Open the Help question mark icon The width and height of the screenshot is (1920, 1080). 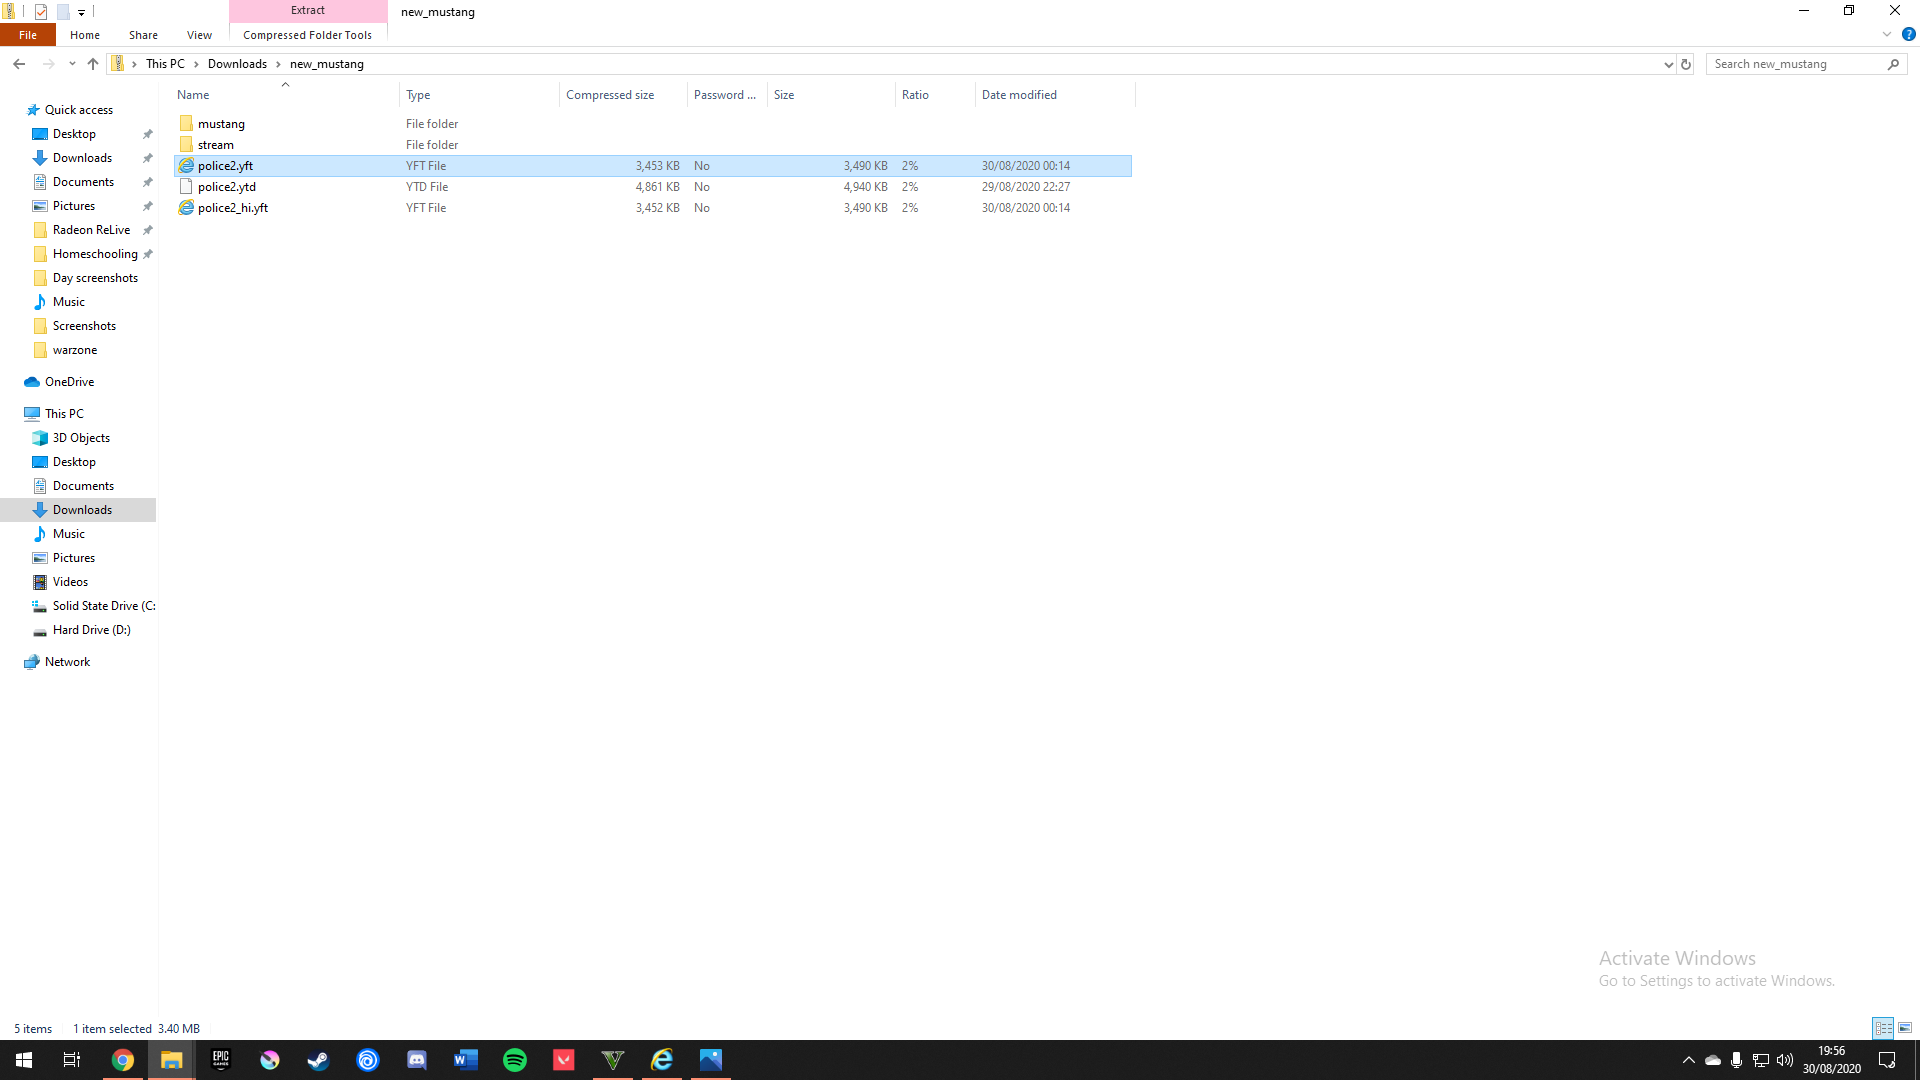(x=1908, y=34)
